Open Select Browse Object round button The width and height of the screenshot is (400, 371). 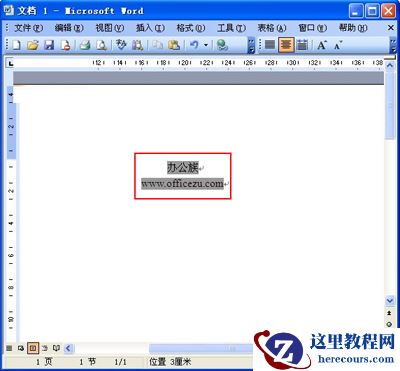pyautogui.click(x=389, y=324)
